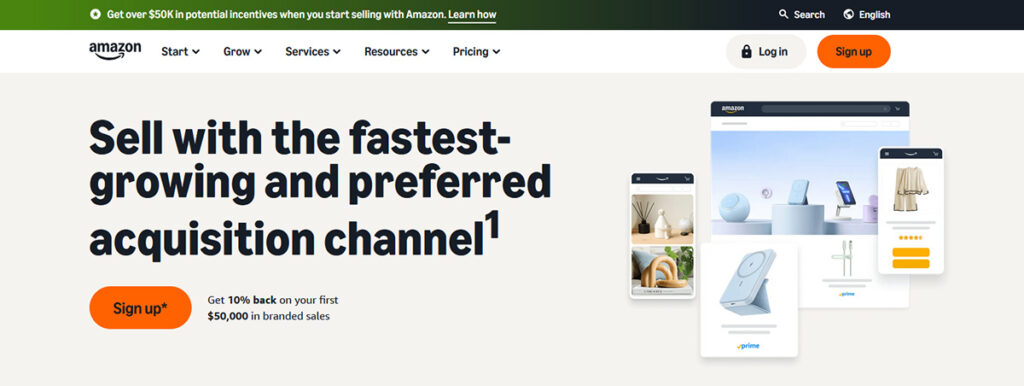Click the home decor phone mockup
The image size is (1024, 386).
click(x=662, y=236)
